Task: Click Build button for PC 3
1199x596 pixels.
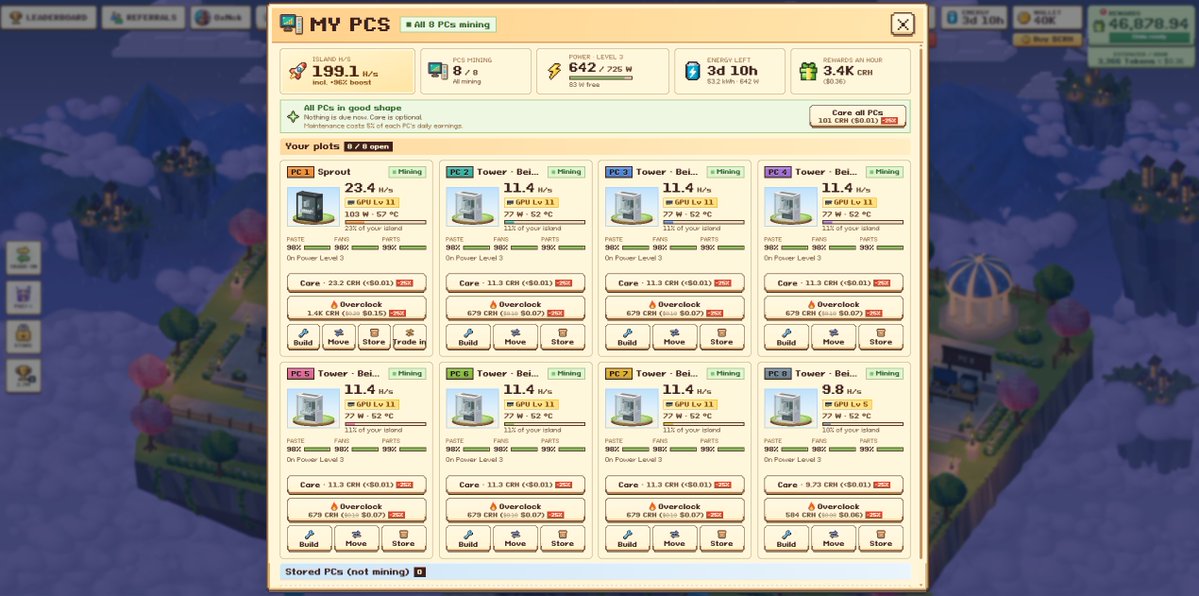Action: [x=627, y=337]
